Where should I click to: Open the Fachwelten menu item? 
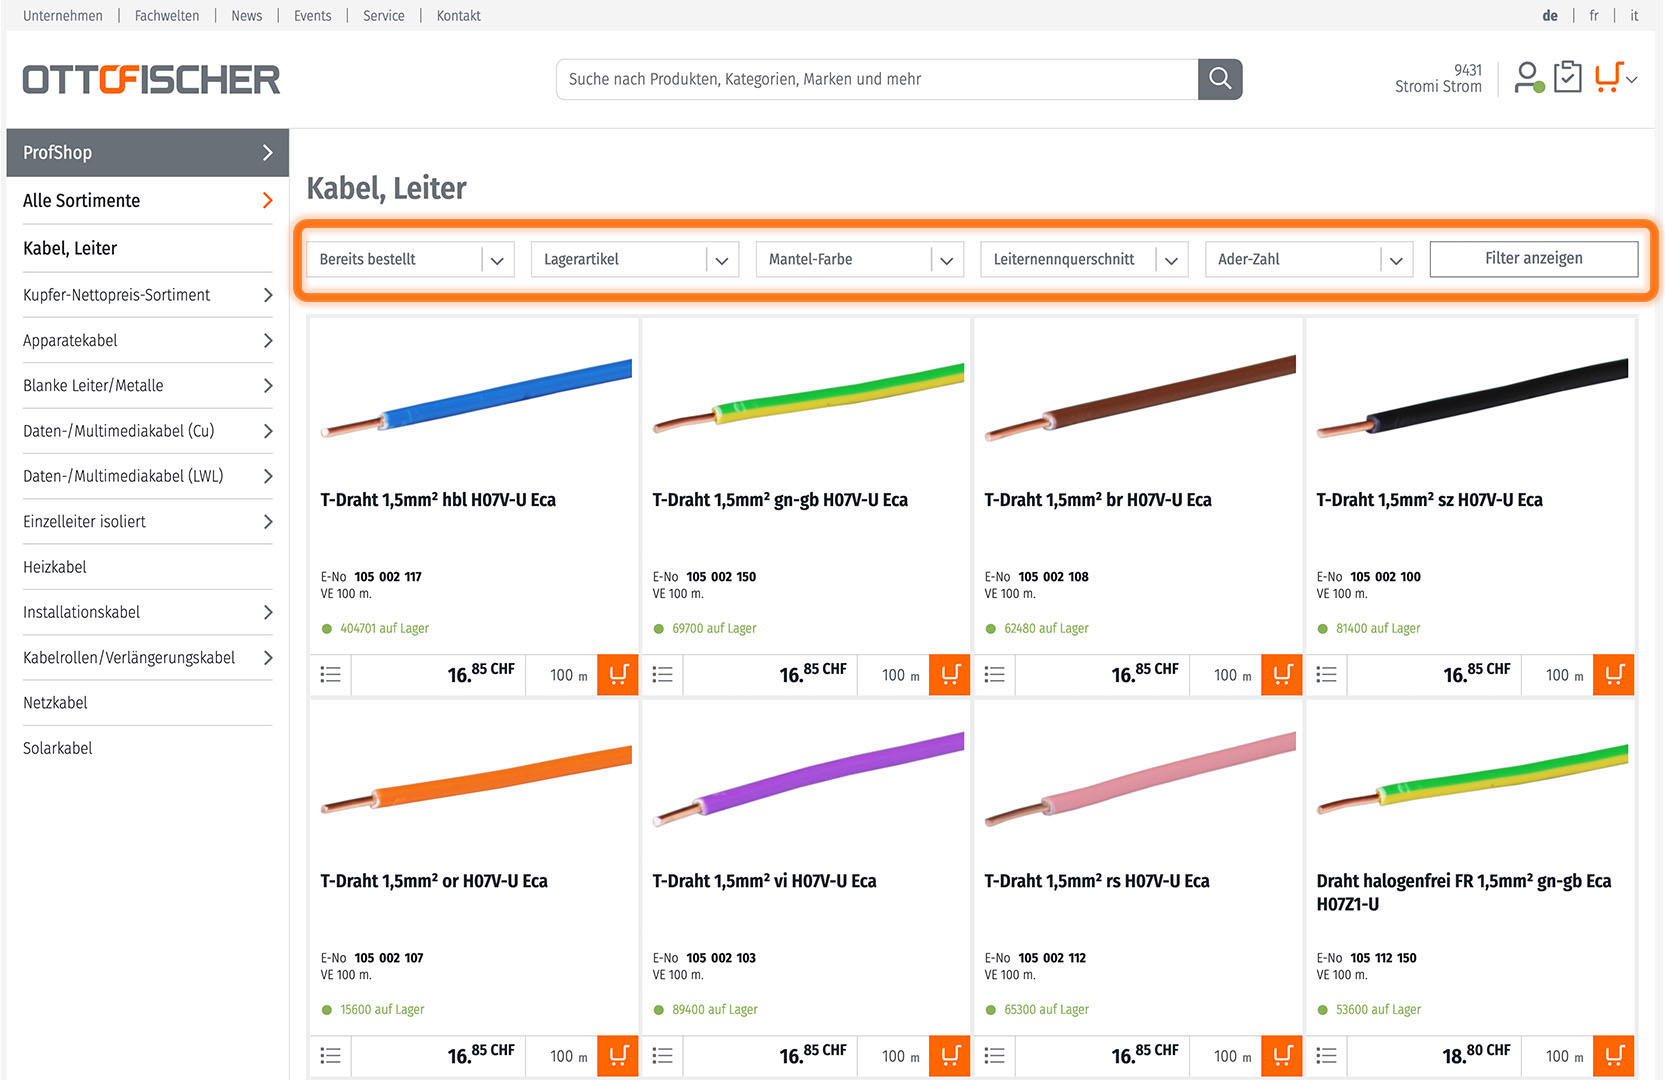tap(167, 16)
